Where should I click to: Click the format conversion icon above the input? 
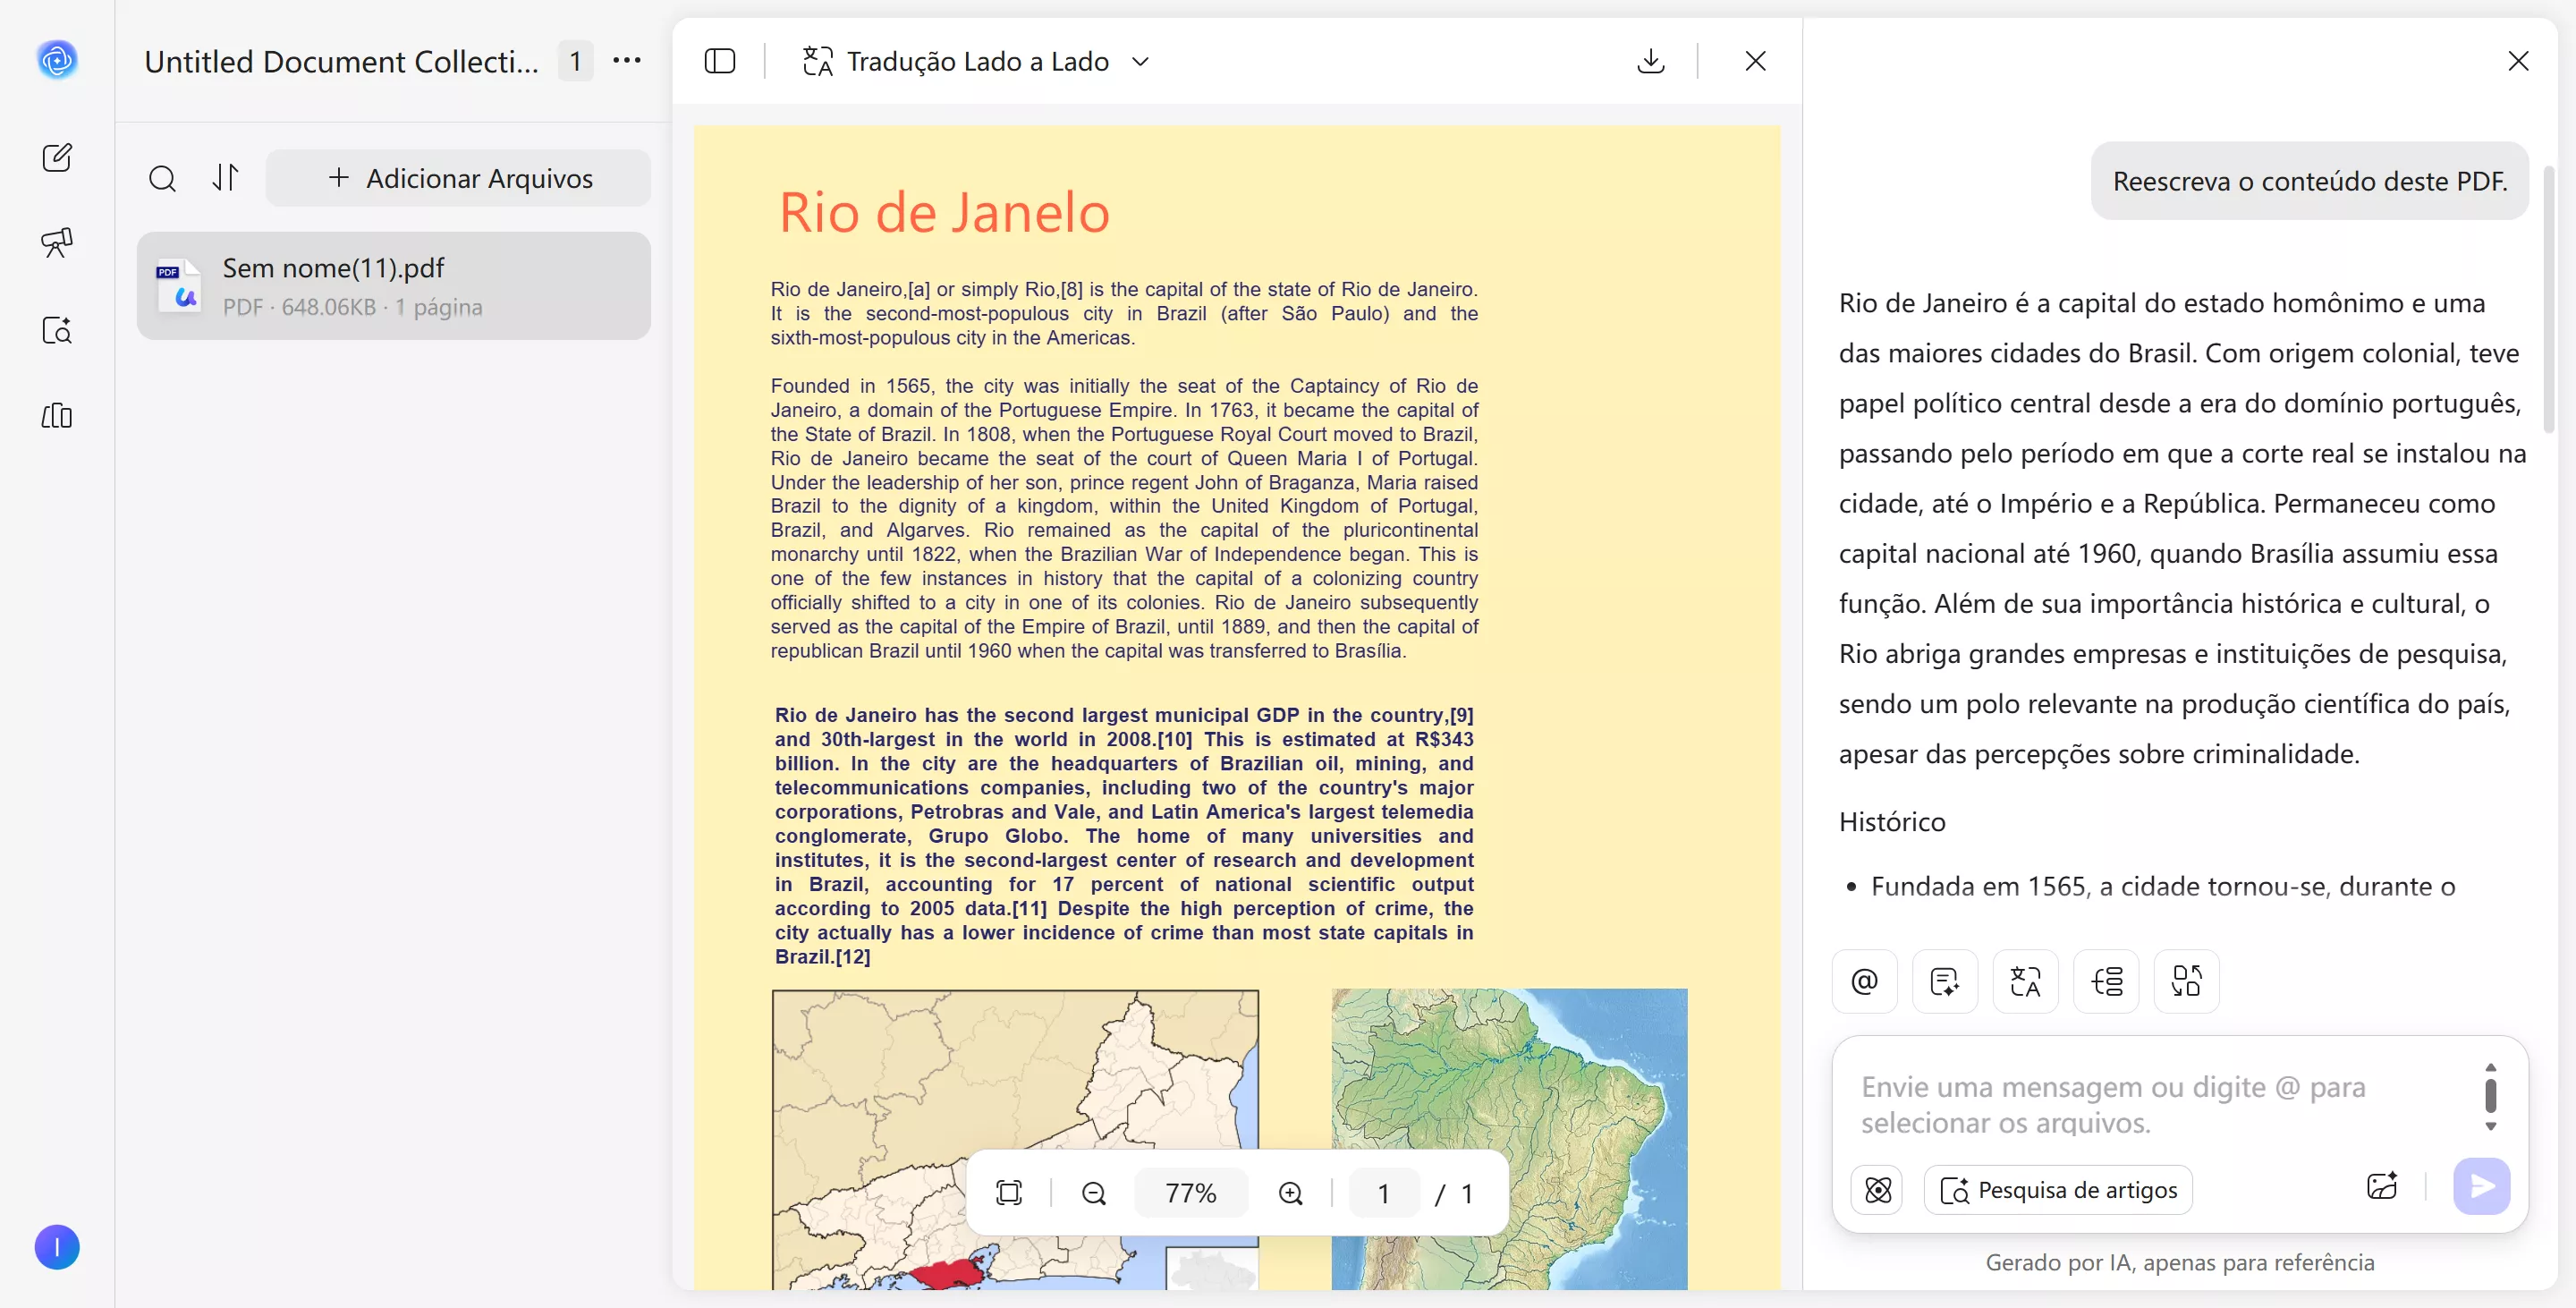(x=2185, y=981)
